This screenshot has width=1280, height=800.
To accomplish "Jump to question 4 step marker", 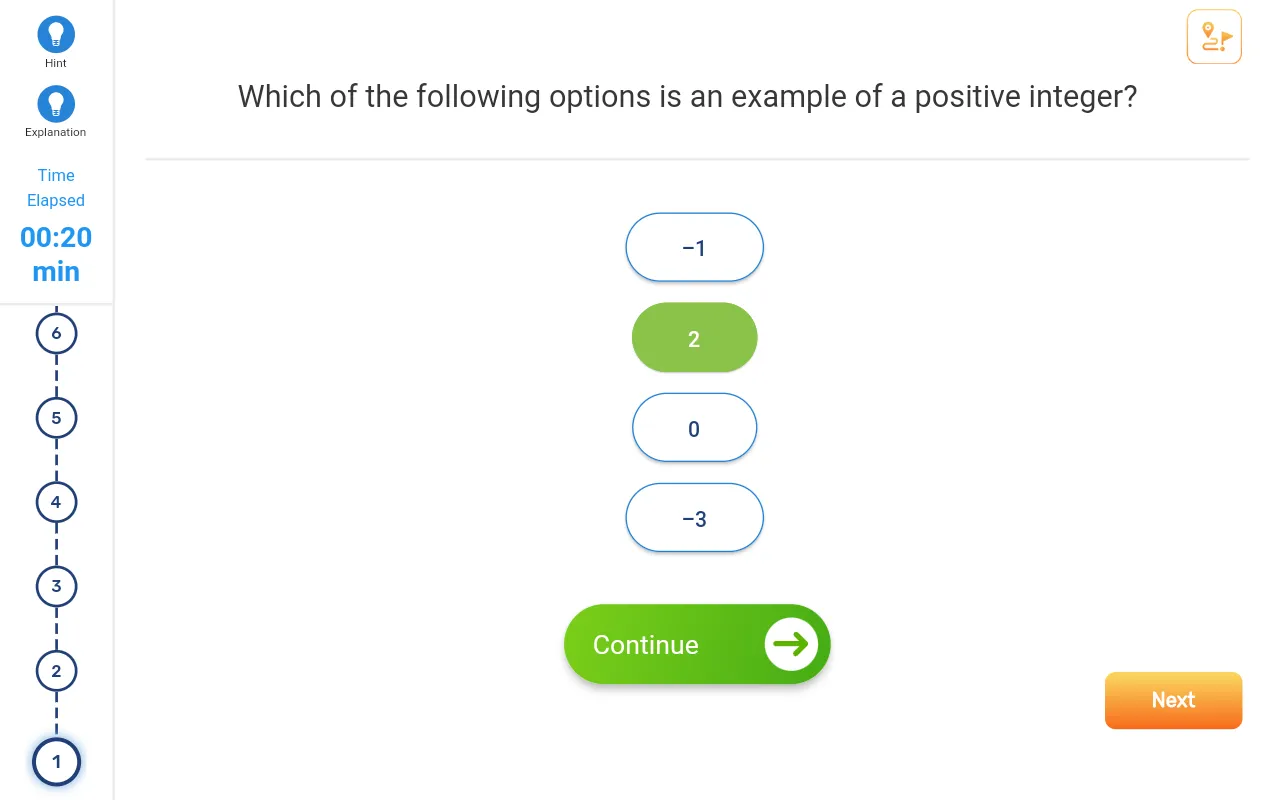I will (x=56, y=502).
